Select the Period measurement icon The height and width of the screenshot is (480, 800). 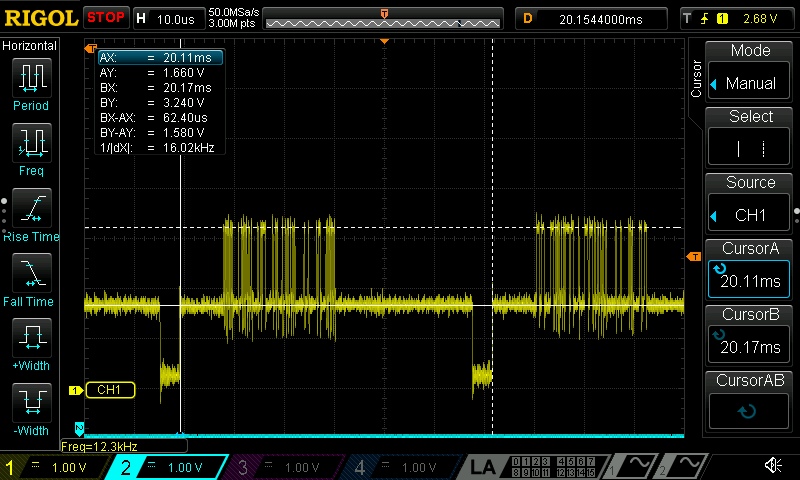(31, 84)
